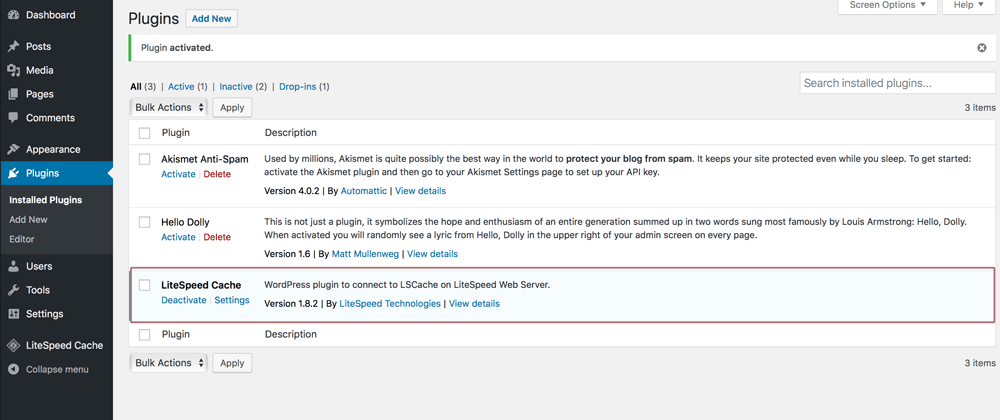Click the Pages sidebar icon
Image resolution: width=1000 pixels, height=420 pixels.
point(13,94)
